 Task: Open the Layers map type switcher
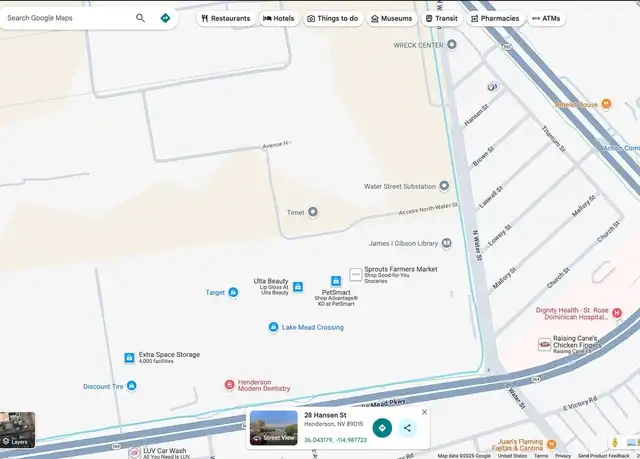click(x=17, y=430)
